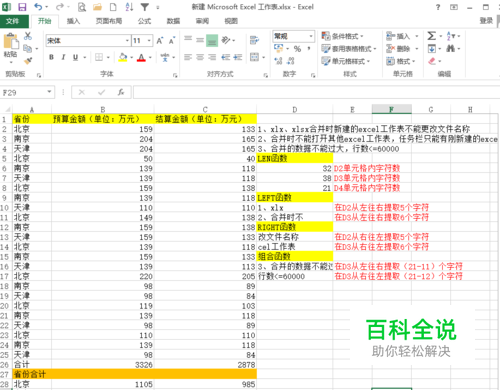This screenshot has width=500, height=390.
Task: Switch to the 插入 ribbon tab
Action: (73, 21)
